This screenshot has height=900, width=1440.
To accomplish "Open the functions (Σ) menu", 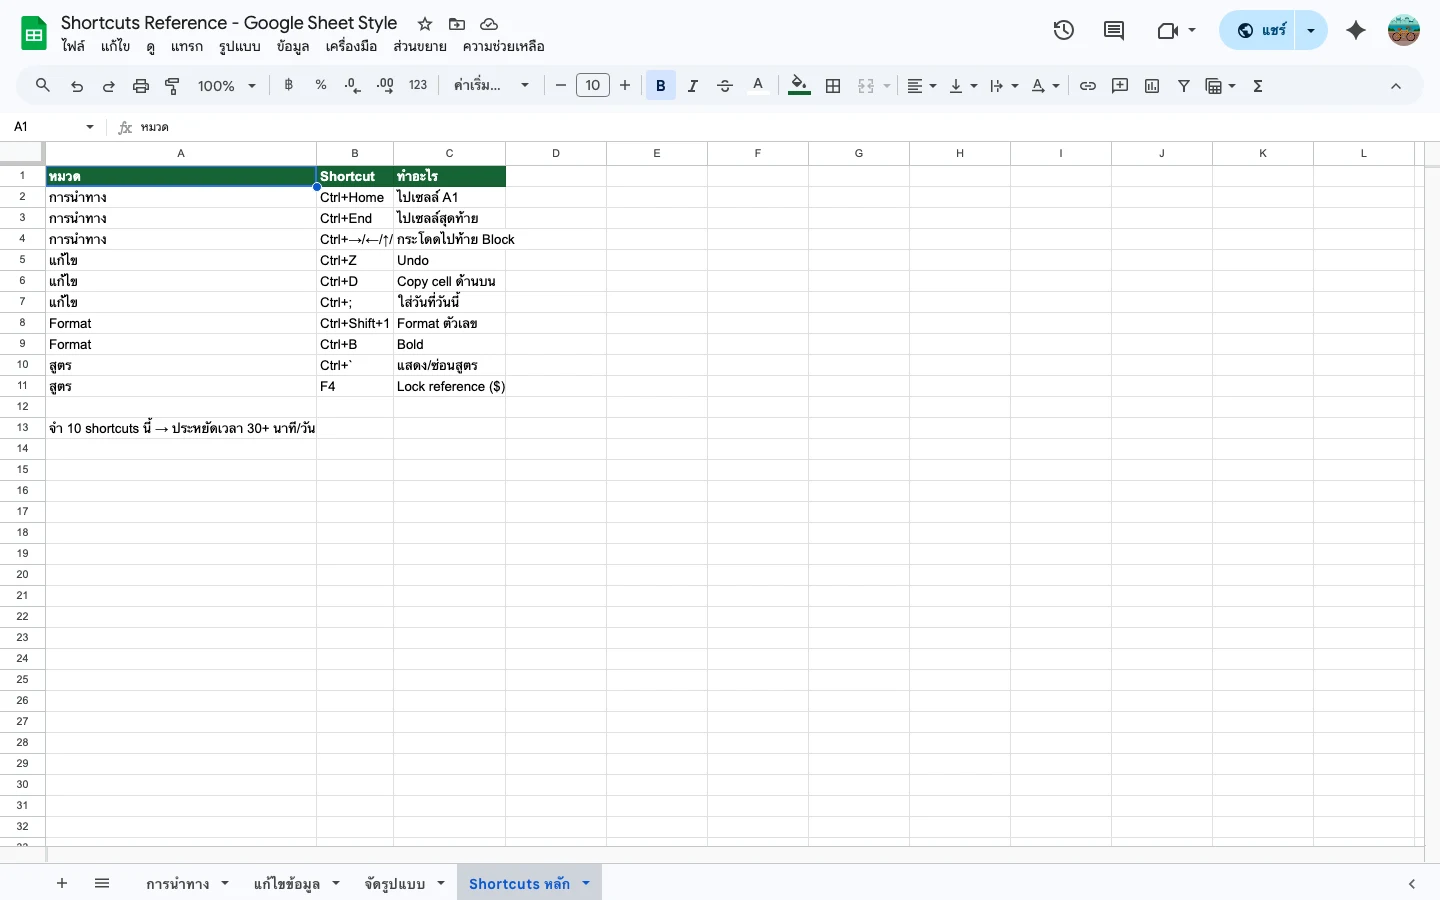I will 1257,86.
